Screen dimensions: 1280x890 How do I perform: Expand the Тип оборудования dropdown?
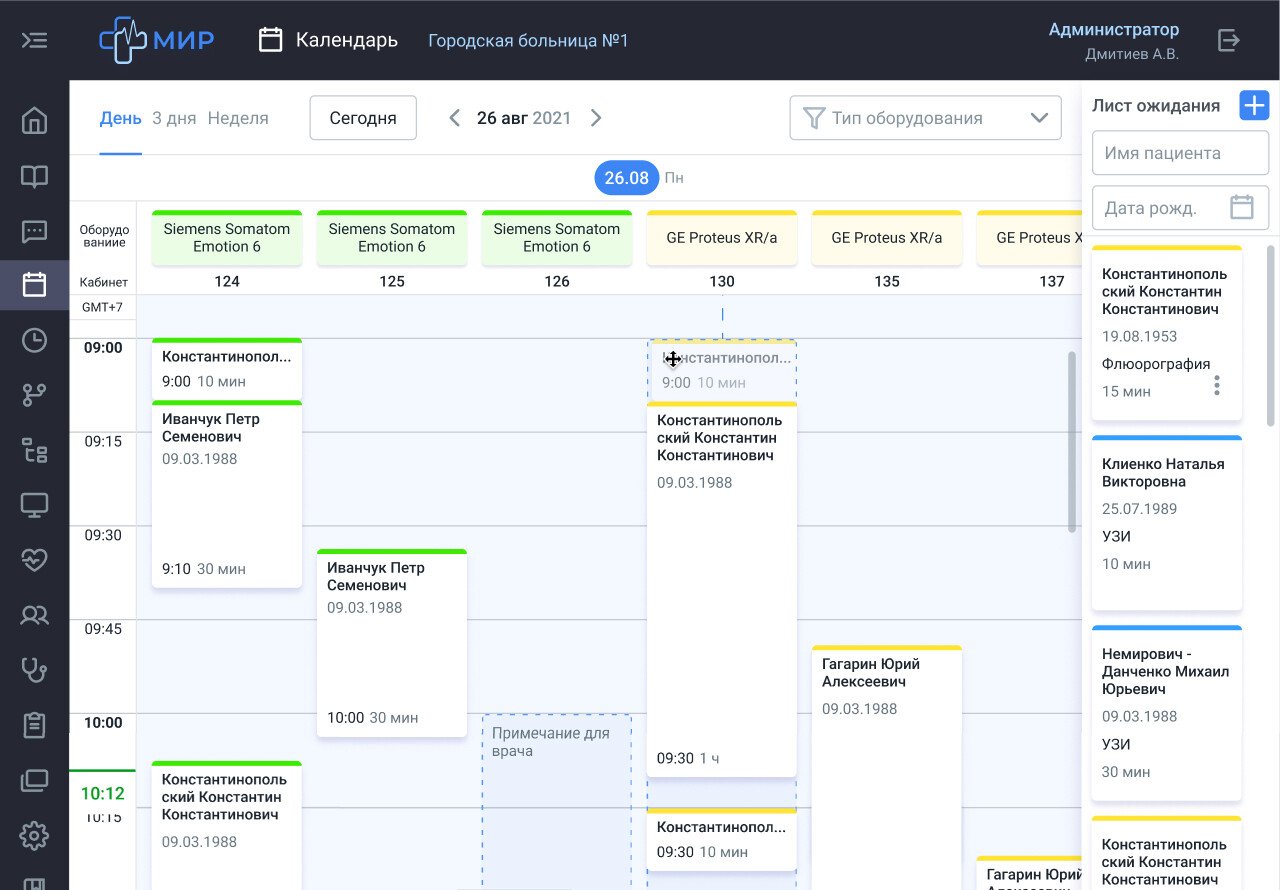(x=925, y=118)
